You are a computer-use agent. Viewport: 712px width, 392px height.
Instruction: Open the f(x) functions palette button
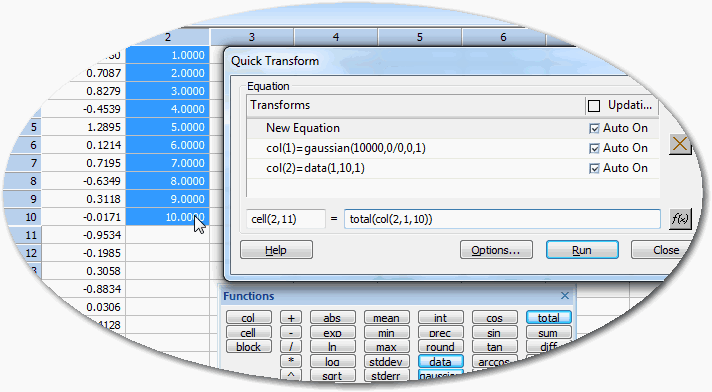pos(680,219)
